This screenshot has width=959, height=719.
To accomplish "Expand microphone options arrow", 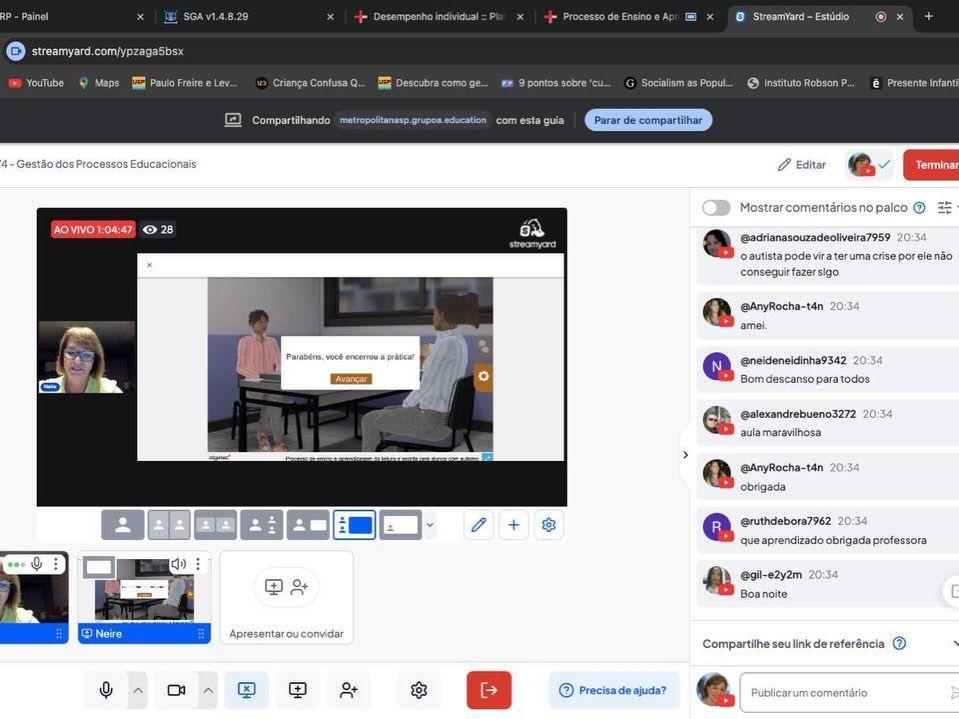I will click(x=138, y=690).
